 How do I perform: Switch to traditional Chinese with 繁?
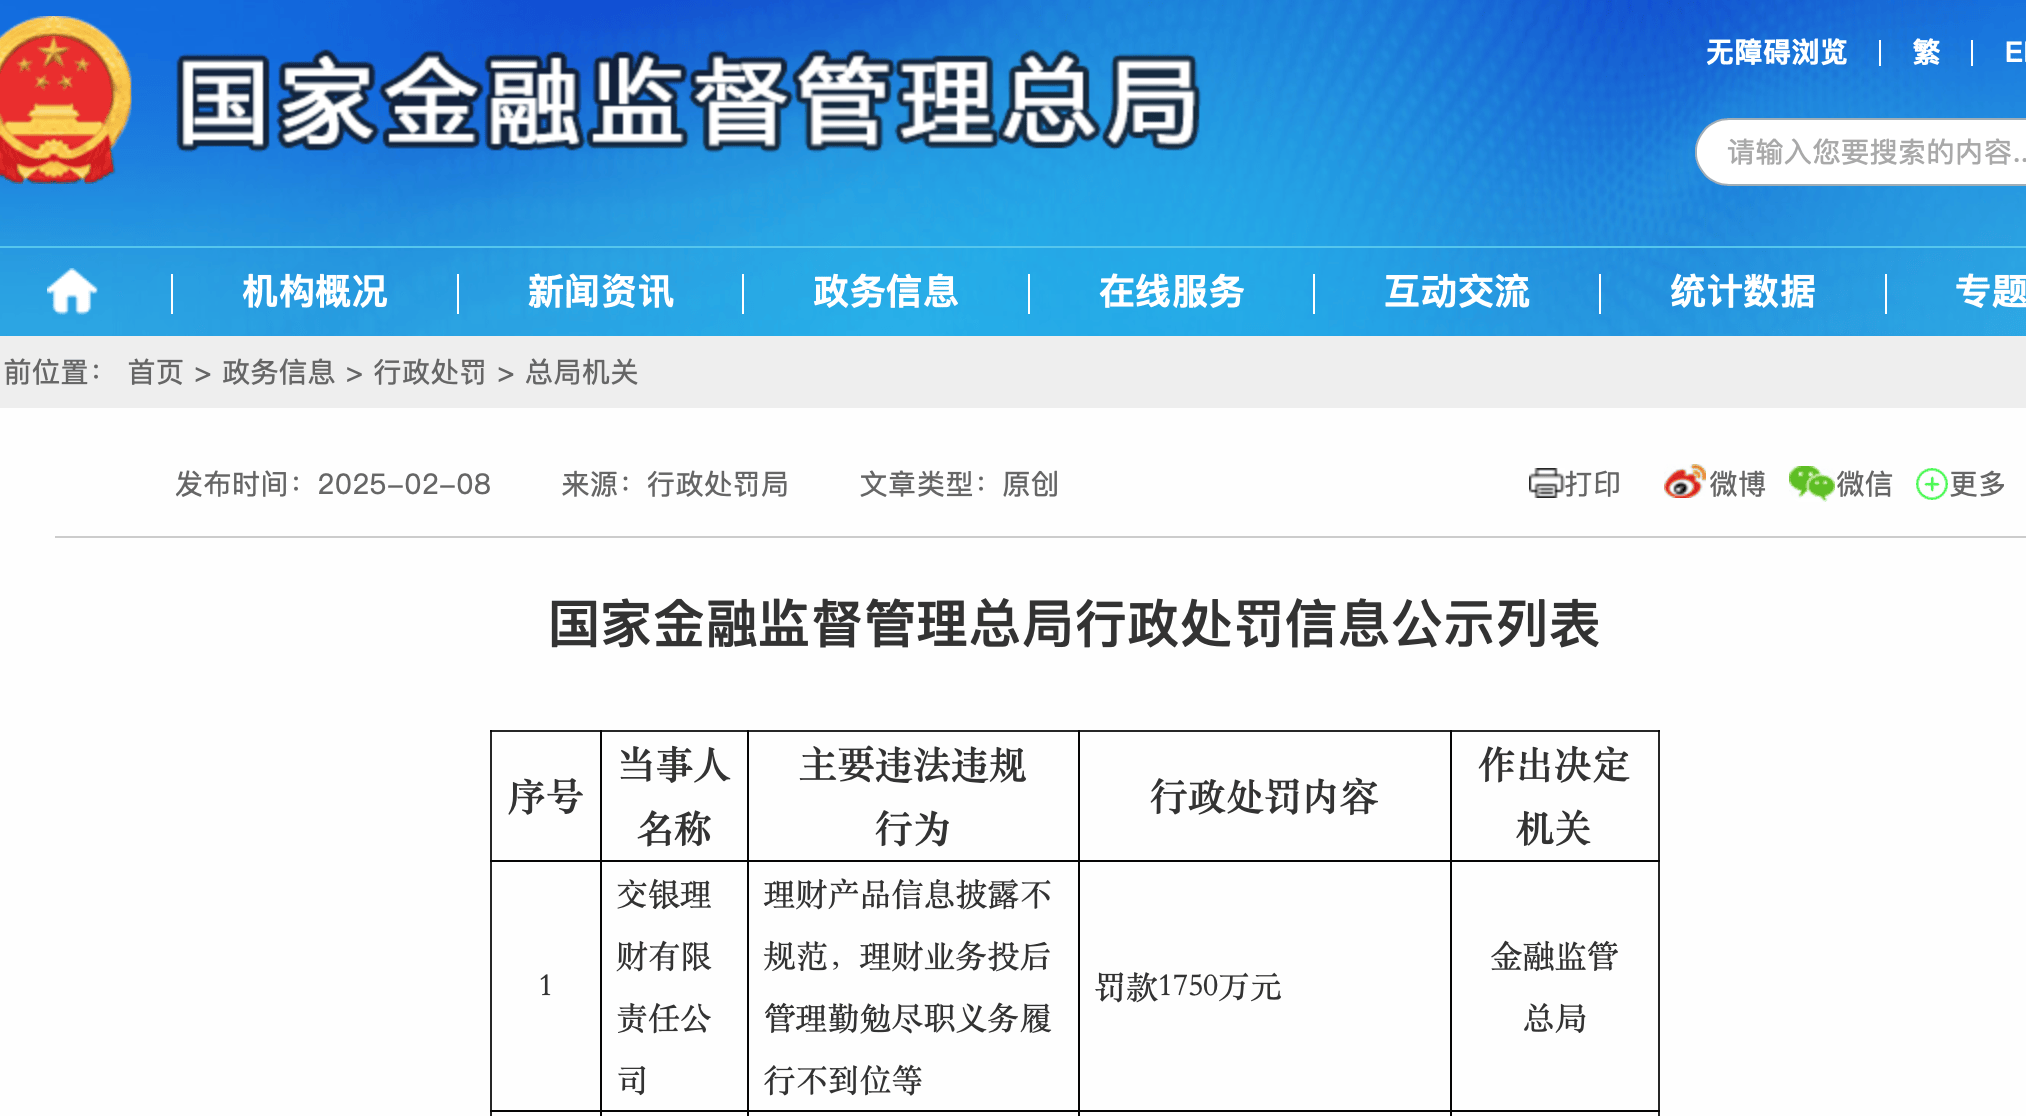point(1926,52)
